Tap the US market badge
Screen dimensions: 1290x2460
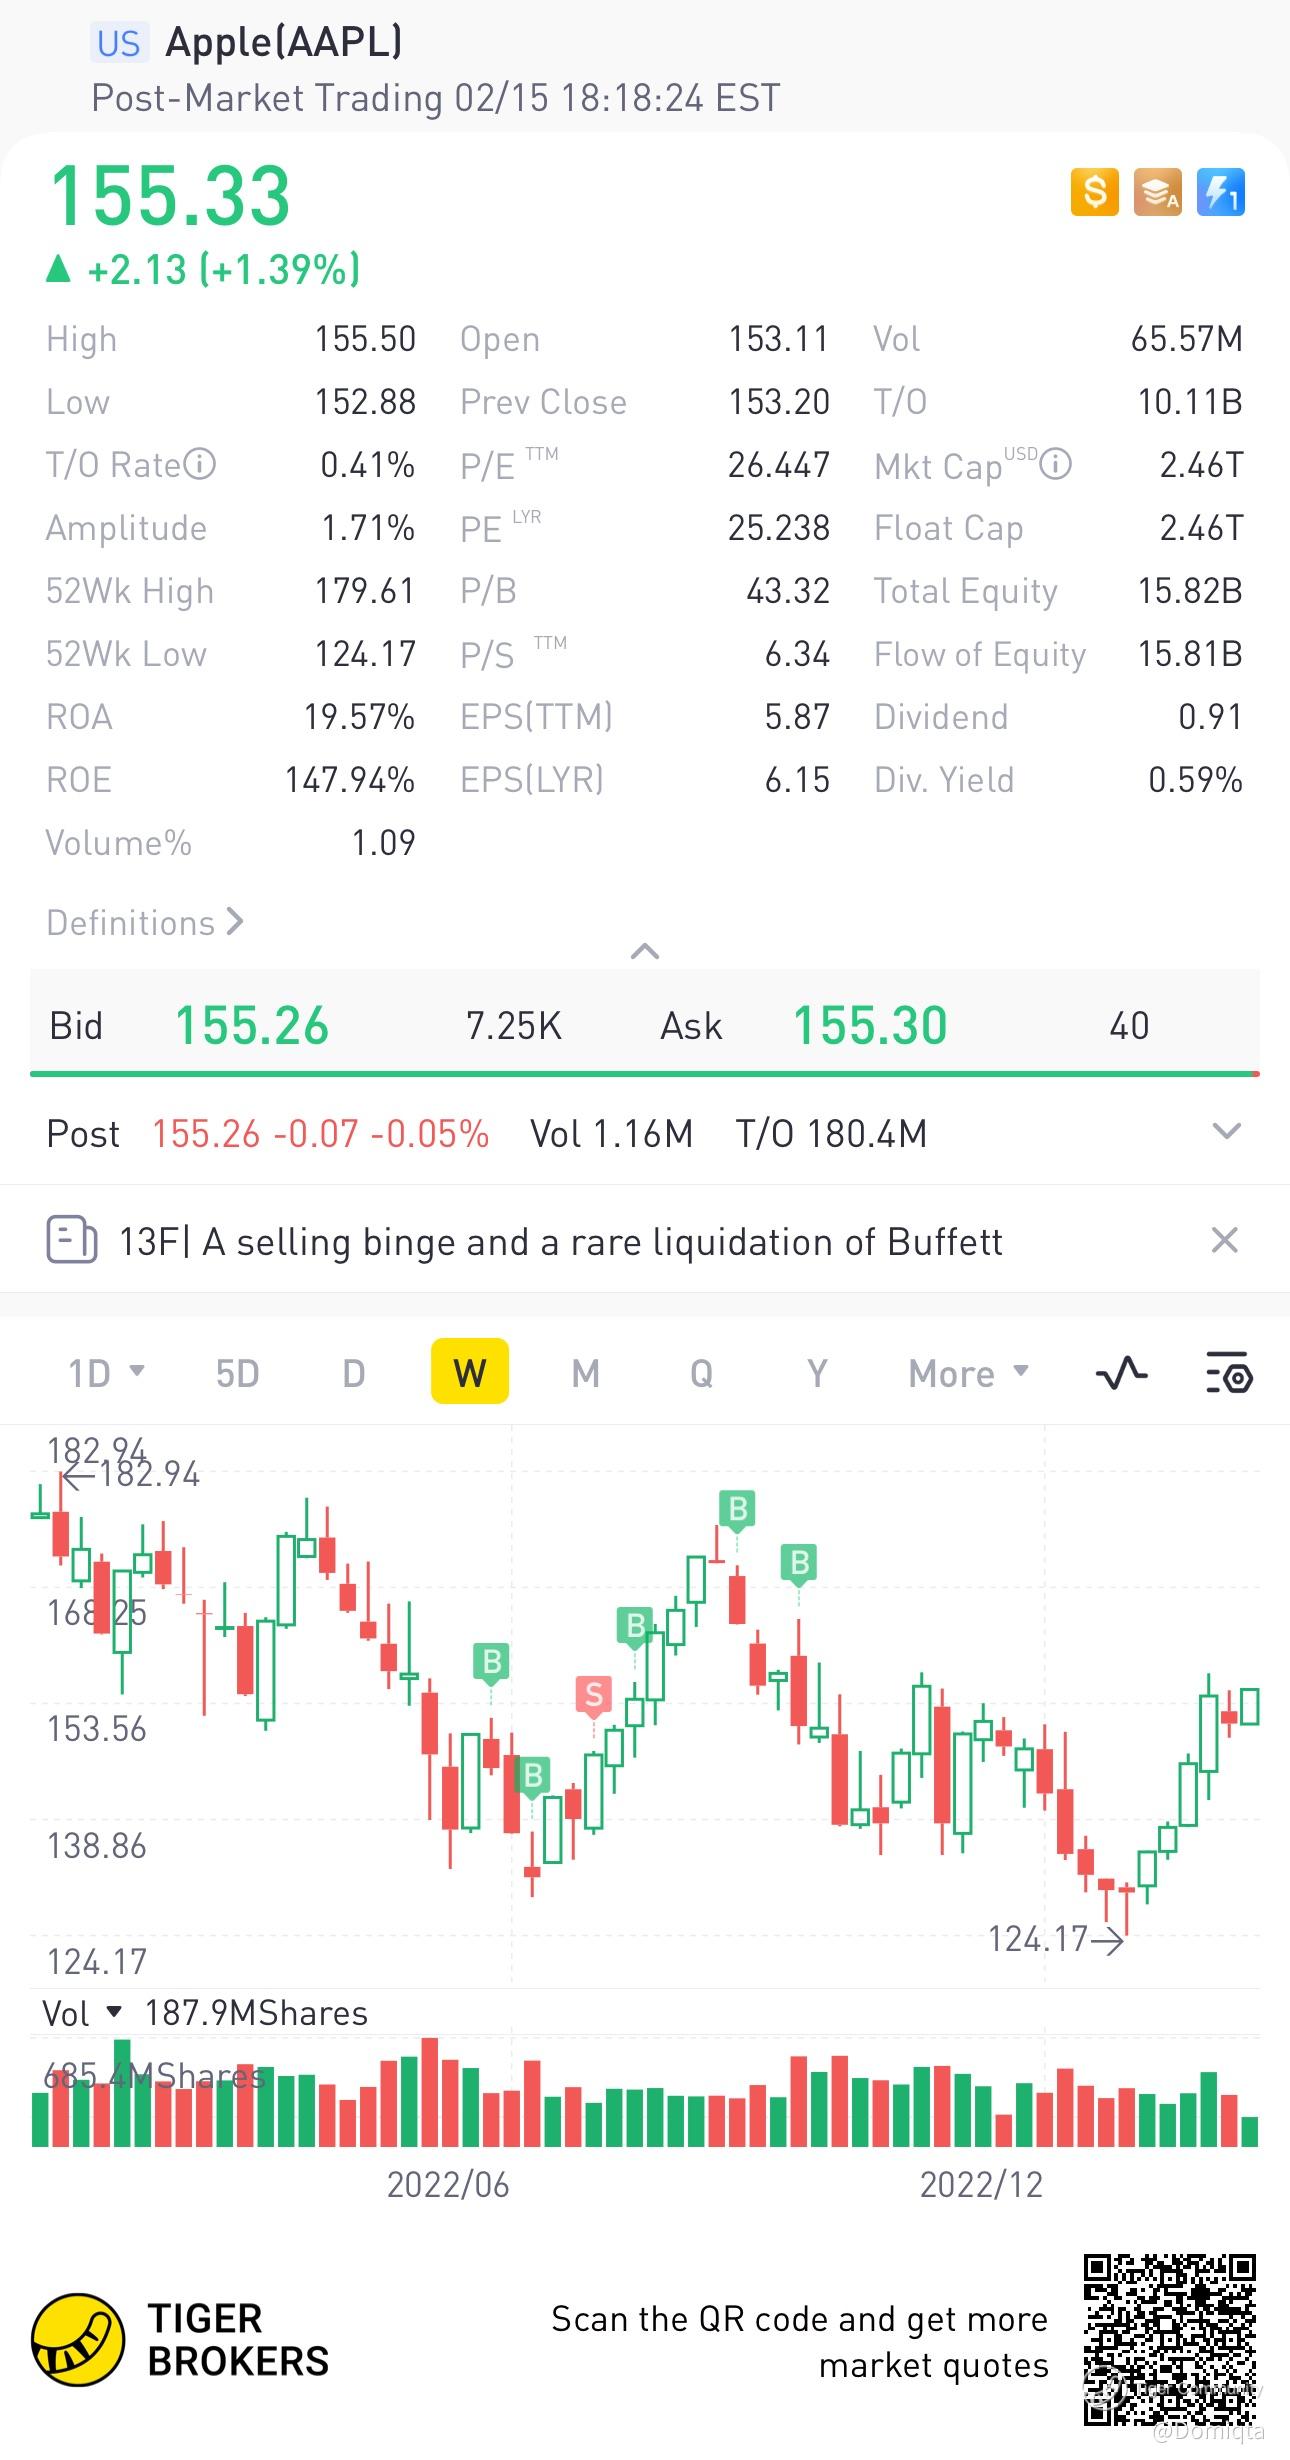119,43
